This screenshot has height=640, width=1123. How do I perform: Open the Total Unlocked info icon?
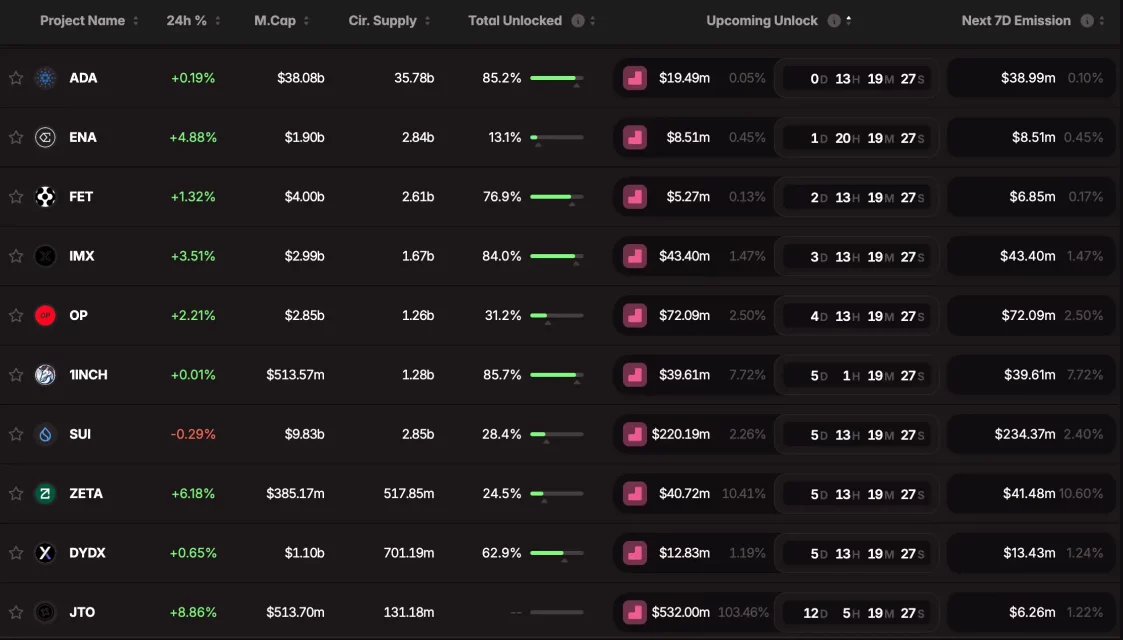[x=578, y=21]
